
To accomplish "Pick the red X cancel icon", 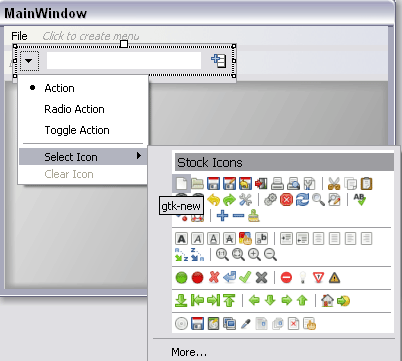I will (x=213, y=278).
